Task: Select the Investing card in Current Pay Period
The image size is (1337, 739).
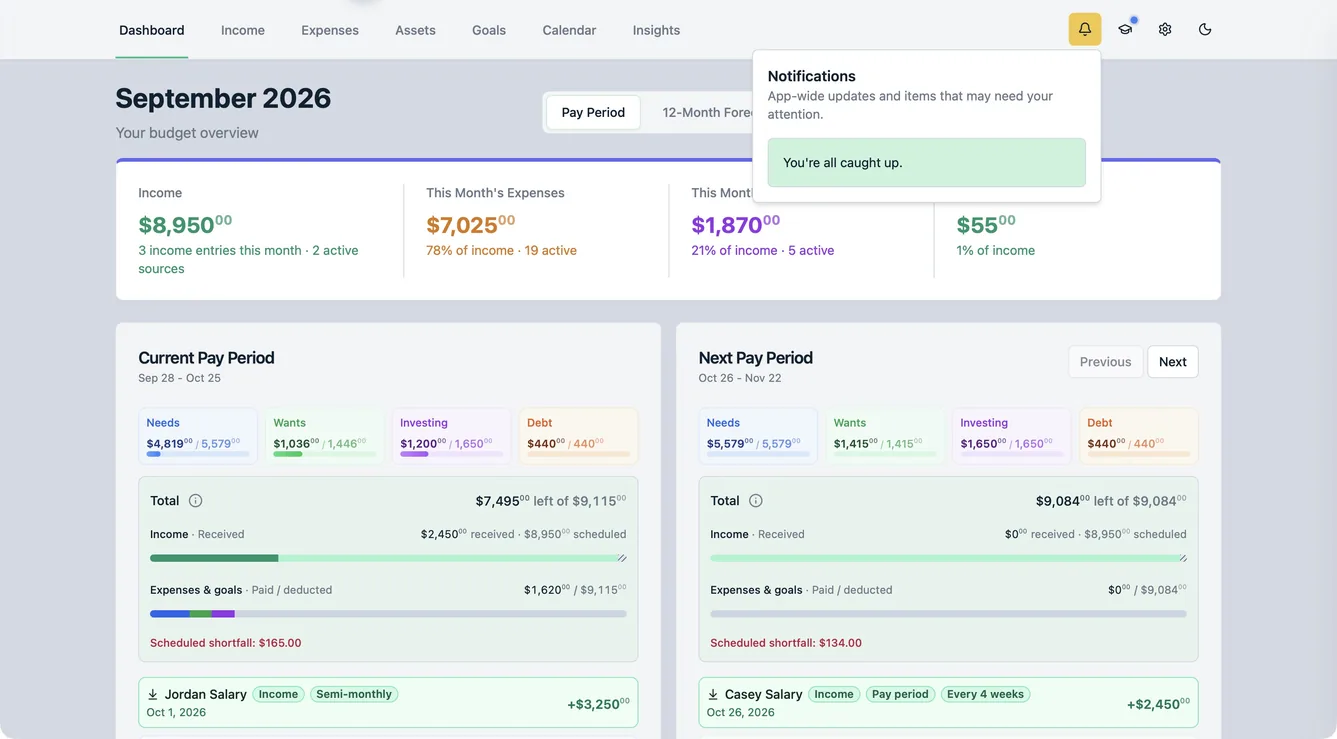Action: [452, 436]
